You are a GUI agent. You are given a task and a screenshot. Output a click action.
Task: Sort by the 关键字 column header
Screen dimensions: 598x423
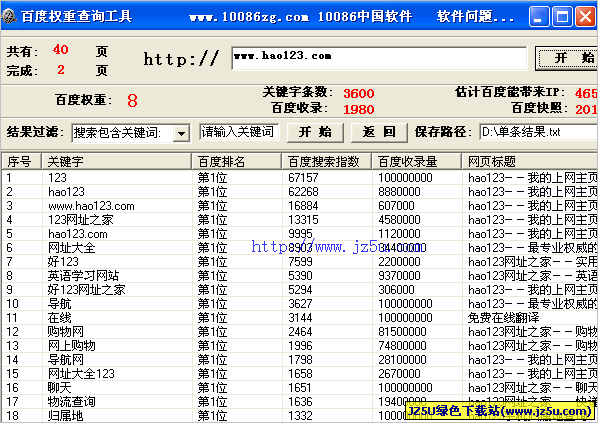[116, 161]
